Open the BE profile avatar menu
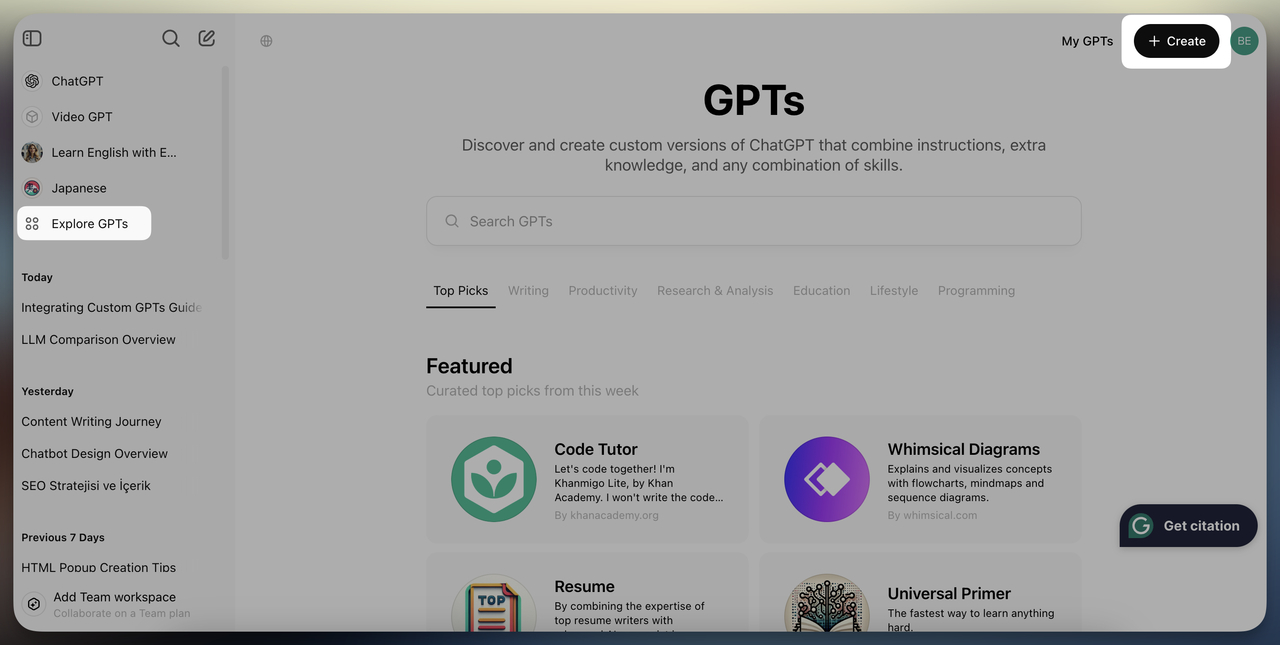1280x645 pixels. tap(1243, 40)
